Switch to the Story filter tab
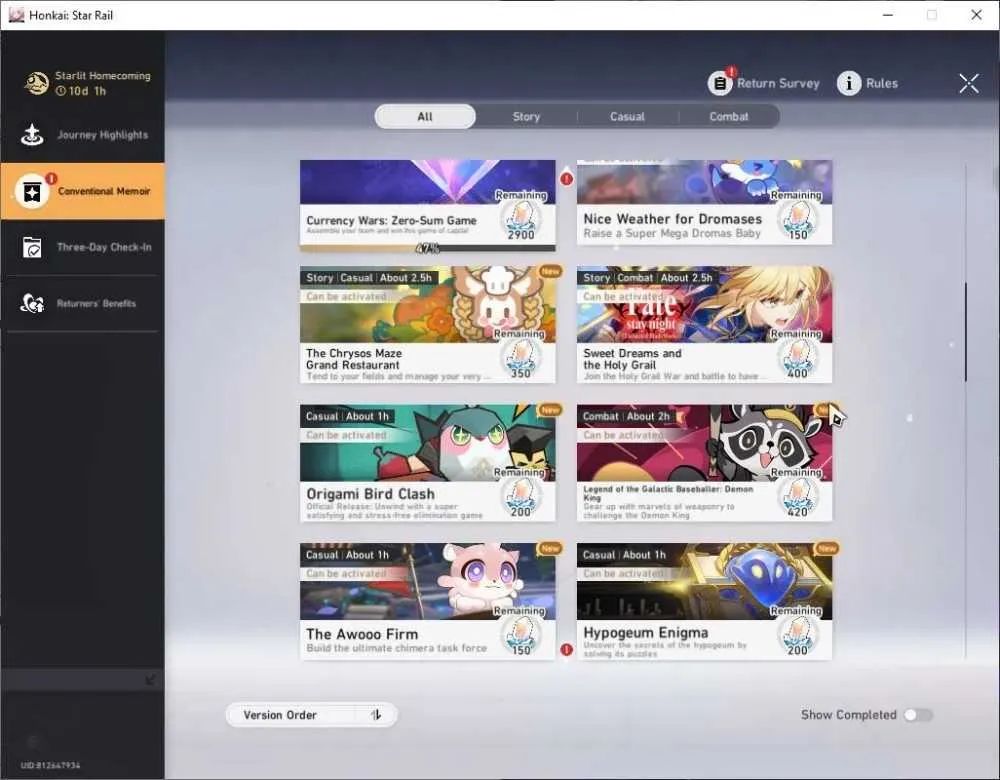 tap(526, 117)
